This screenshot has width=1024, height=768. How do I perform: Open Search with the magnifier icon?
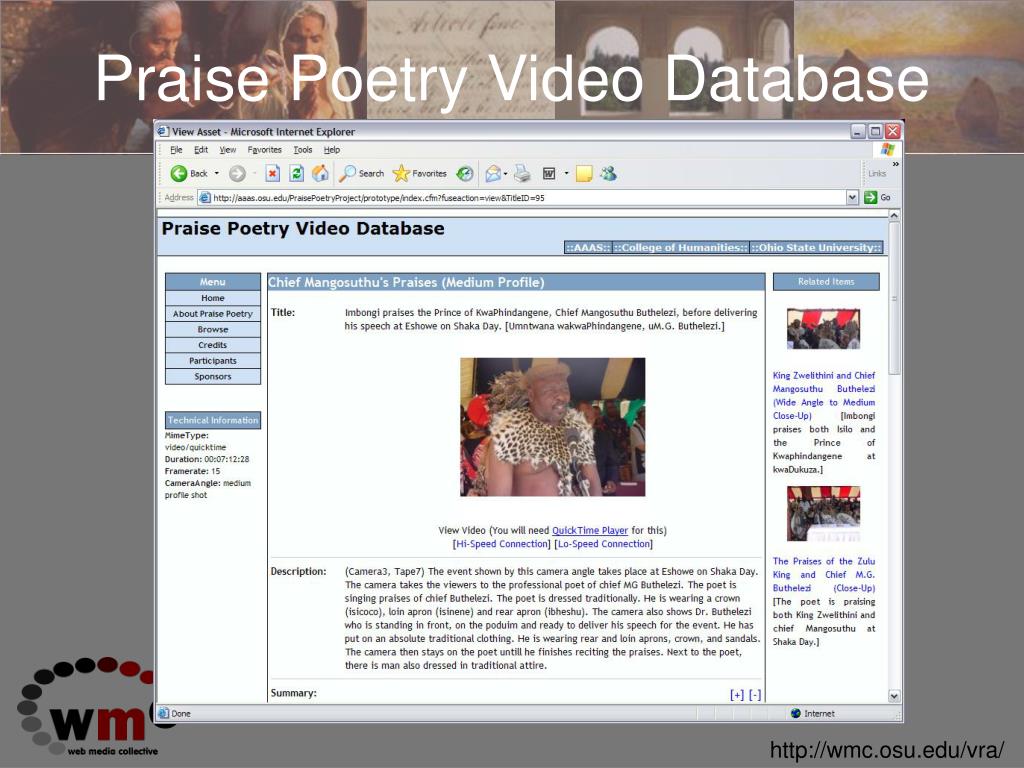(x=347, y=174)
